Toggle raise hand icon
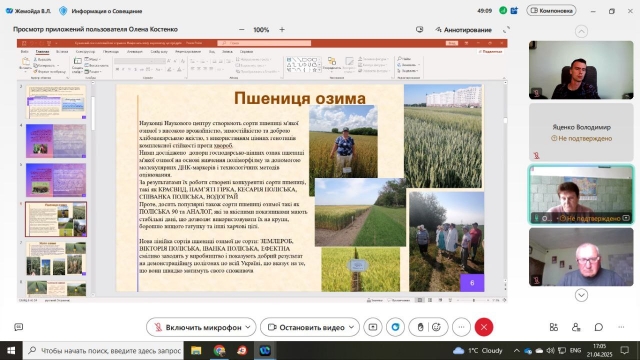Screen dimensions: 640x360 [420, 327]
